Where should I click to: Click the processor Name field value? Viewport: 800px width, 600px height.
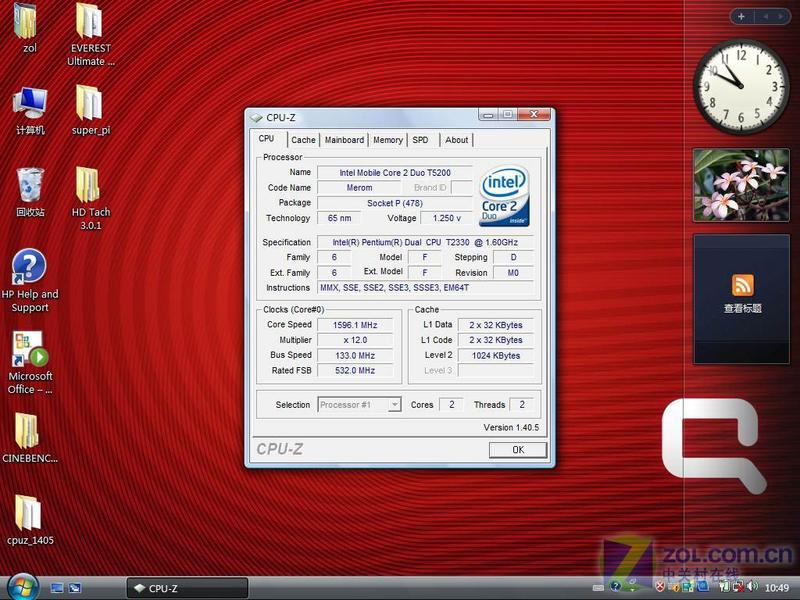coord(395,173)
